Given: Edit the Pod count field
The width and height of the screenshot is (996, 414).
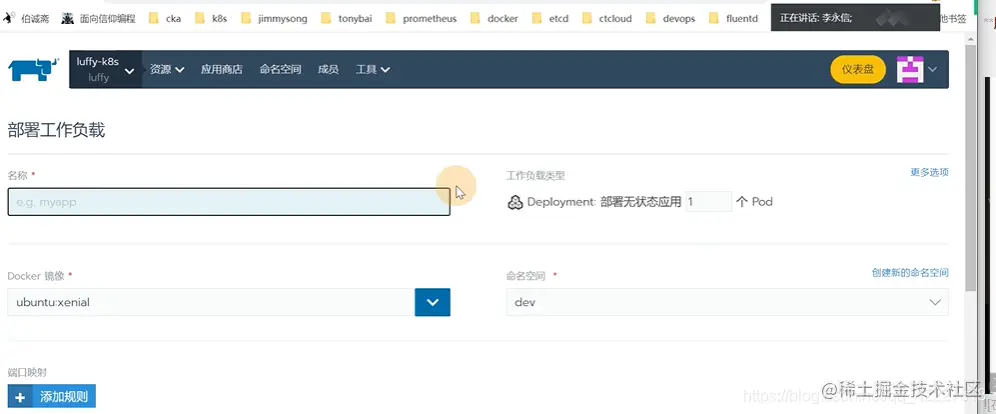Looking at the screenshot, I should click(708, 202).
